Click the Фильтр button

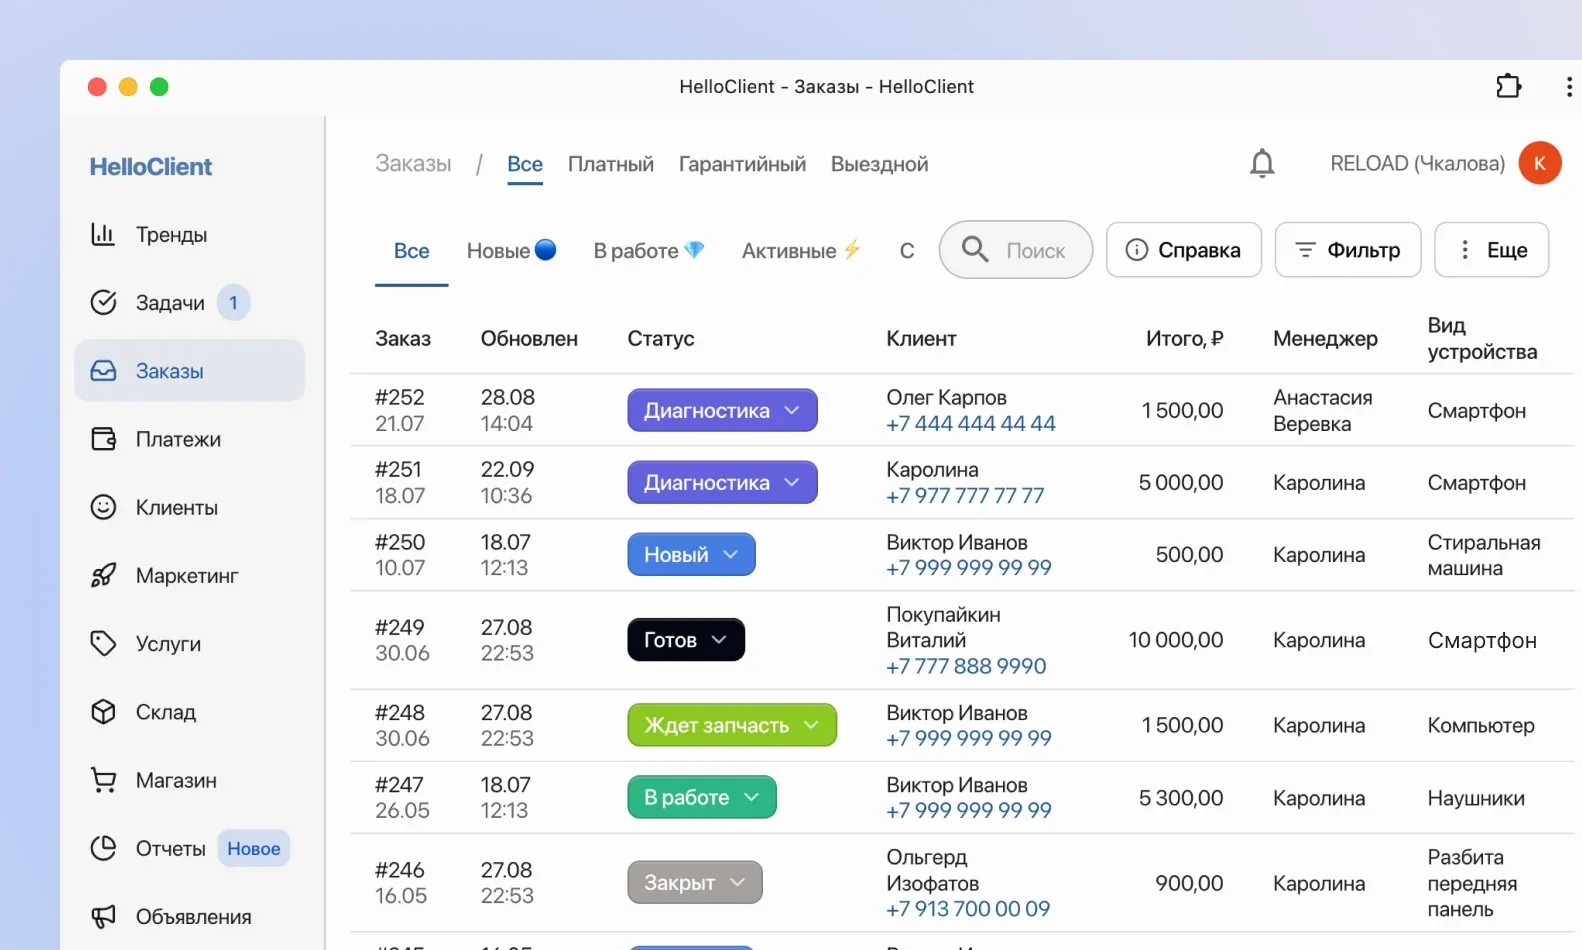click(x=1348, y=250)
